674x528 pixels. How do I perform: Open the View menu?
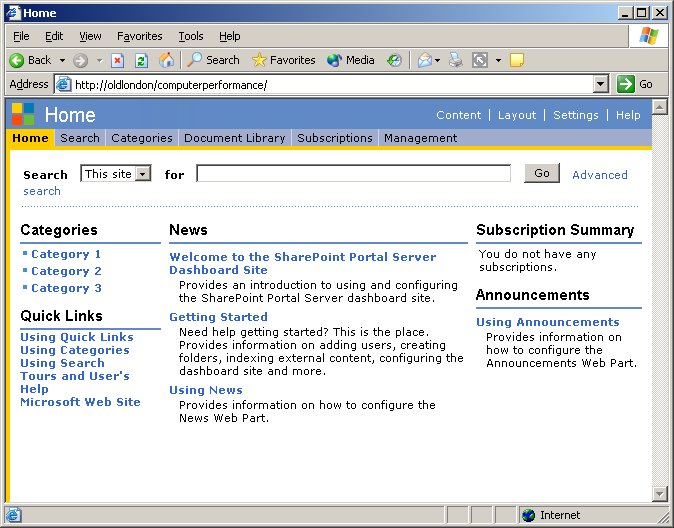tap(90, 36)
